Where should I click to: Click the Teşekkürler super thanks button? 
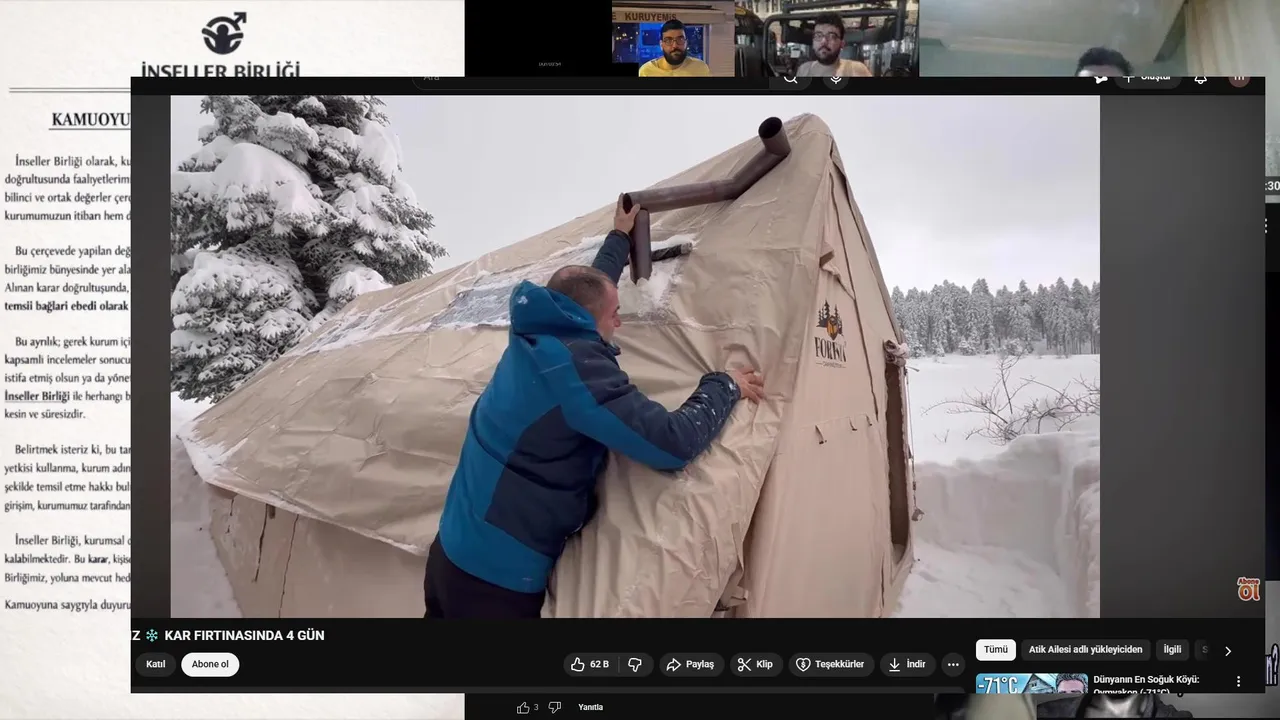(x=830, y=664)
